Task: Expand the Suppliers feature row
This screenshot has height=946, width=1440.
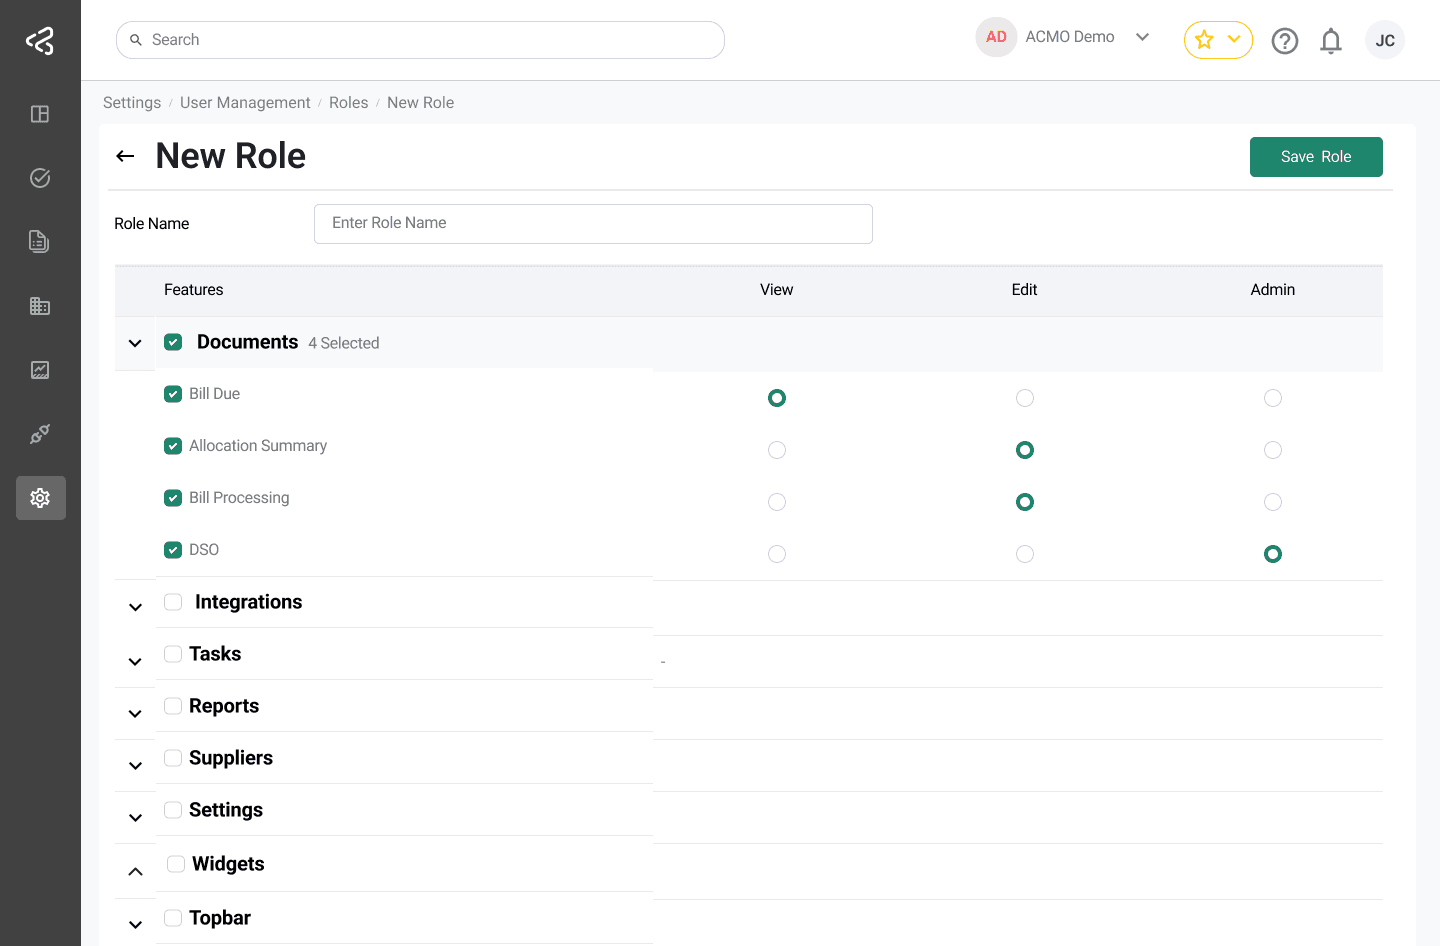Action: pos(134,764)
